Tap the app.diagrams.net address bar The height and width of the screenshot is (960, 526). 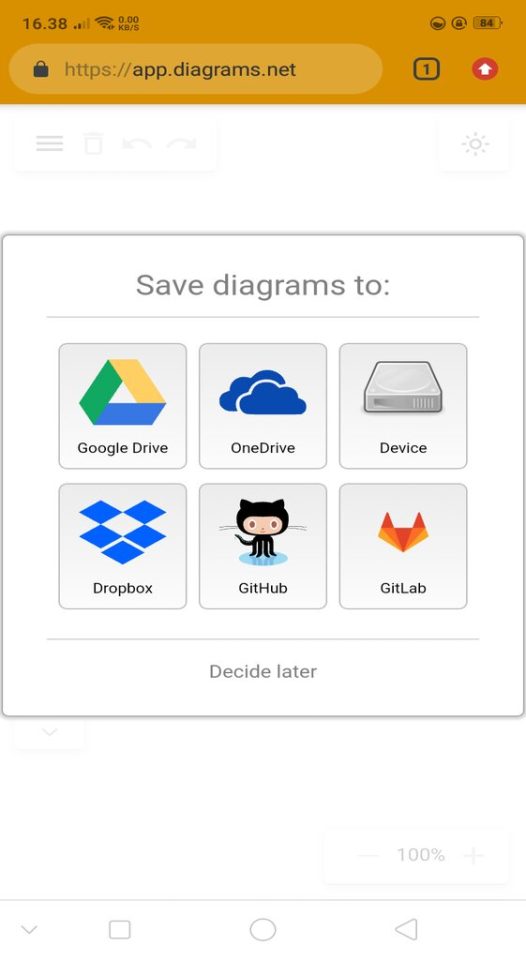tap(196, 69)
